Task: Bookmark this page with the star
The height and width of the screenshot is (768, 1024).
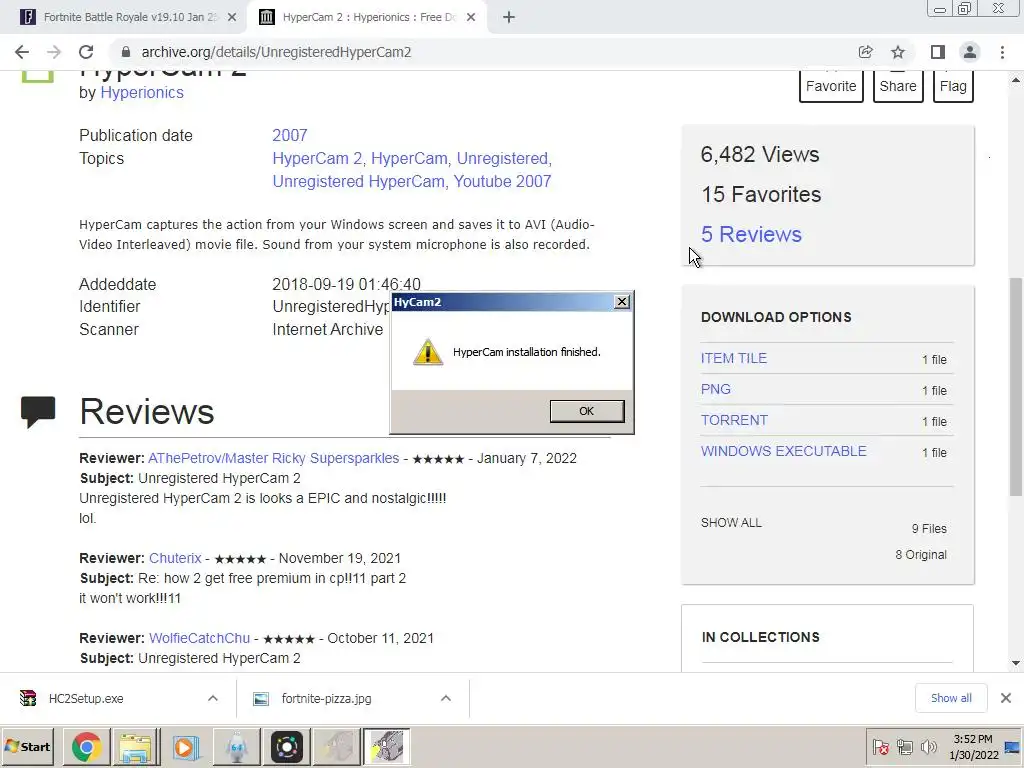Action: pyautogui.click(x=898, y=52)
